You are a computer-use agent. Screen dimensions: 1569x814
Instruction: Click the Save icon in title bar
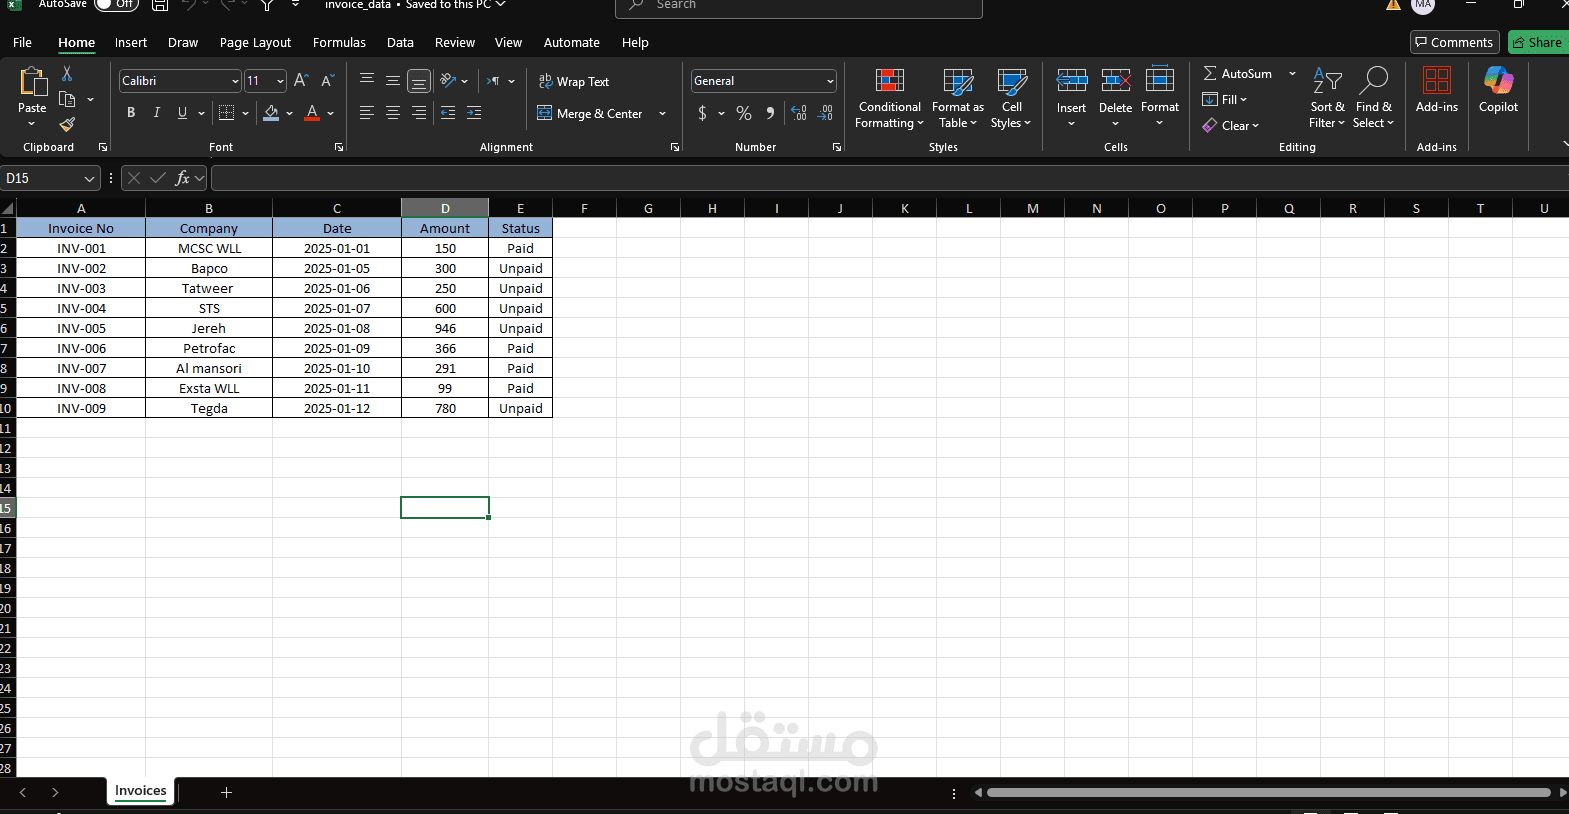160,5
